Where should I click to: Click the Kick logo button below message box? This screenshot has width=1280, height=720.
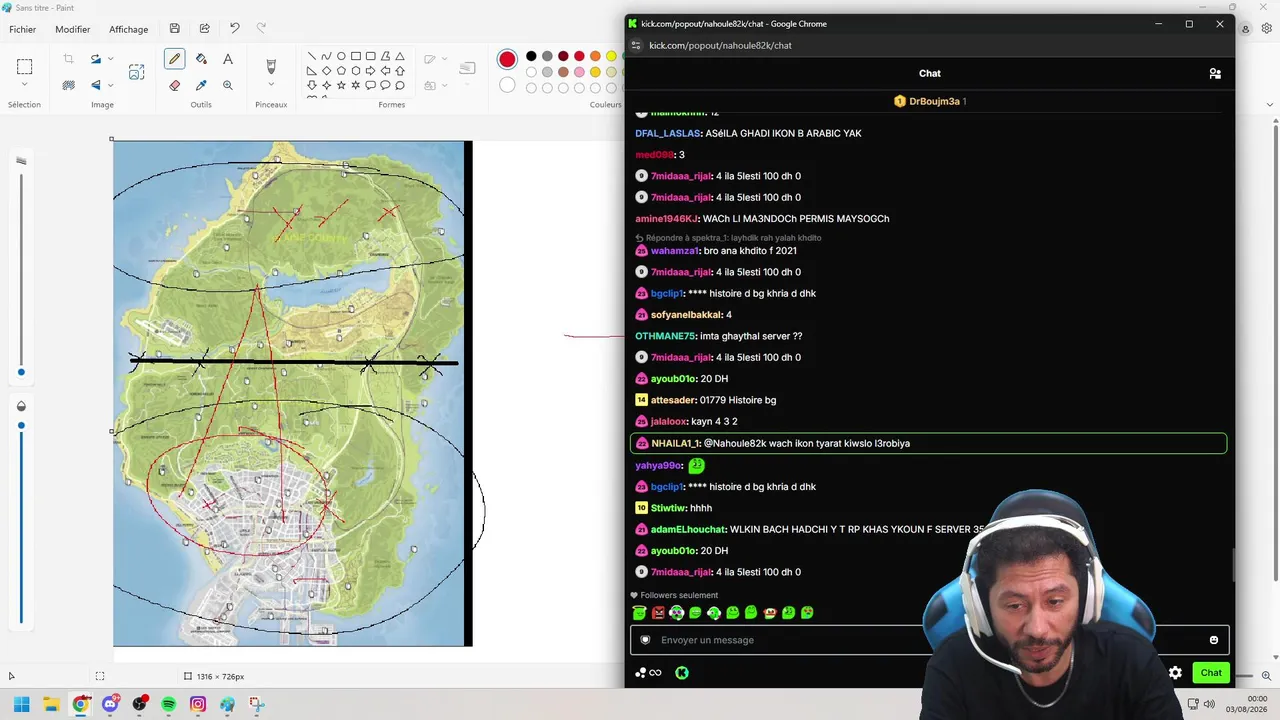tap(682, 673)
